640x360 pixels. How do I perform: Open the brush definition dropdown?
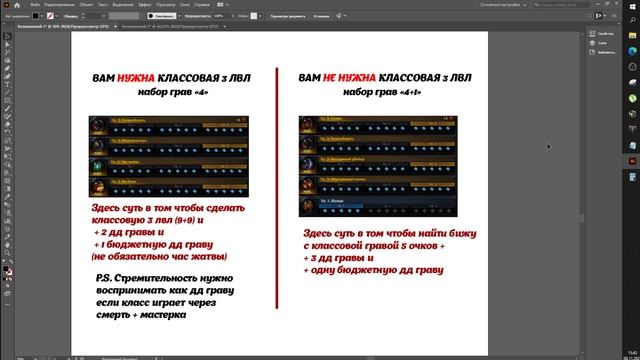pyautogui.click(x=180, y=16)
